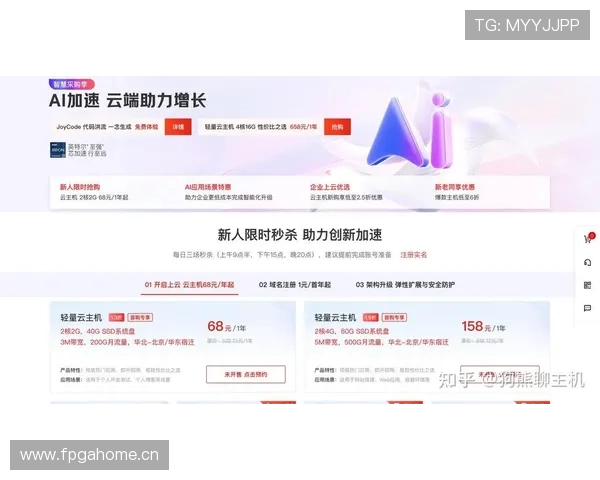Screen dimensions: 600x480
Task: Click the 抢购 button for 轻量云主机 658元
Action: pos(337,127)
